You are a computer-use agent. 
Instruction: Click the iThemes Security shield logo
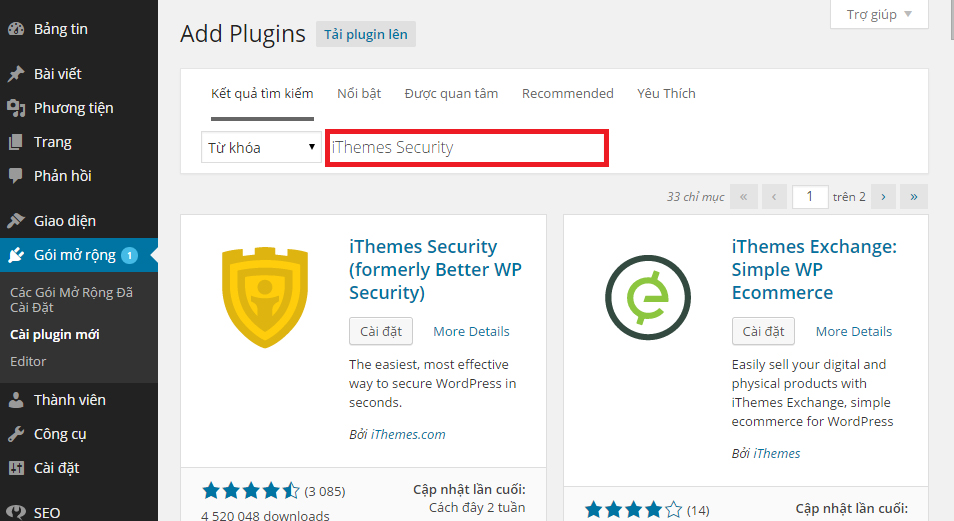(x=265, y=297)
